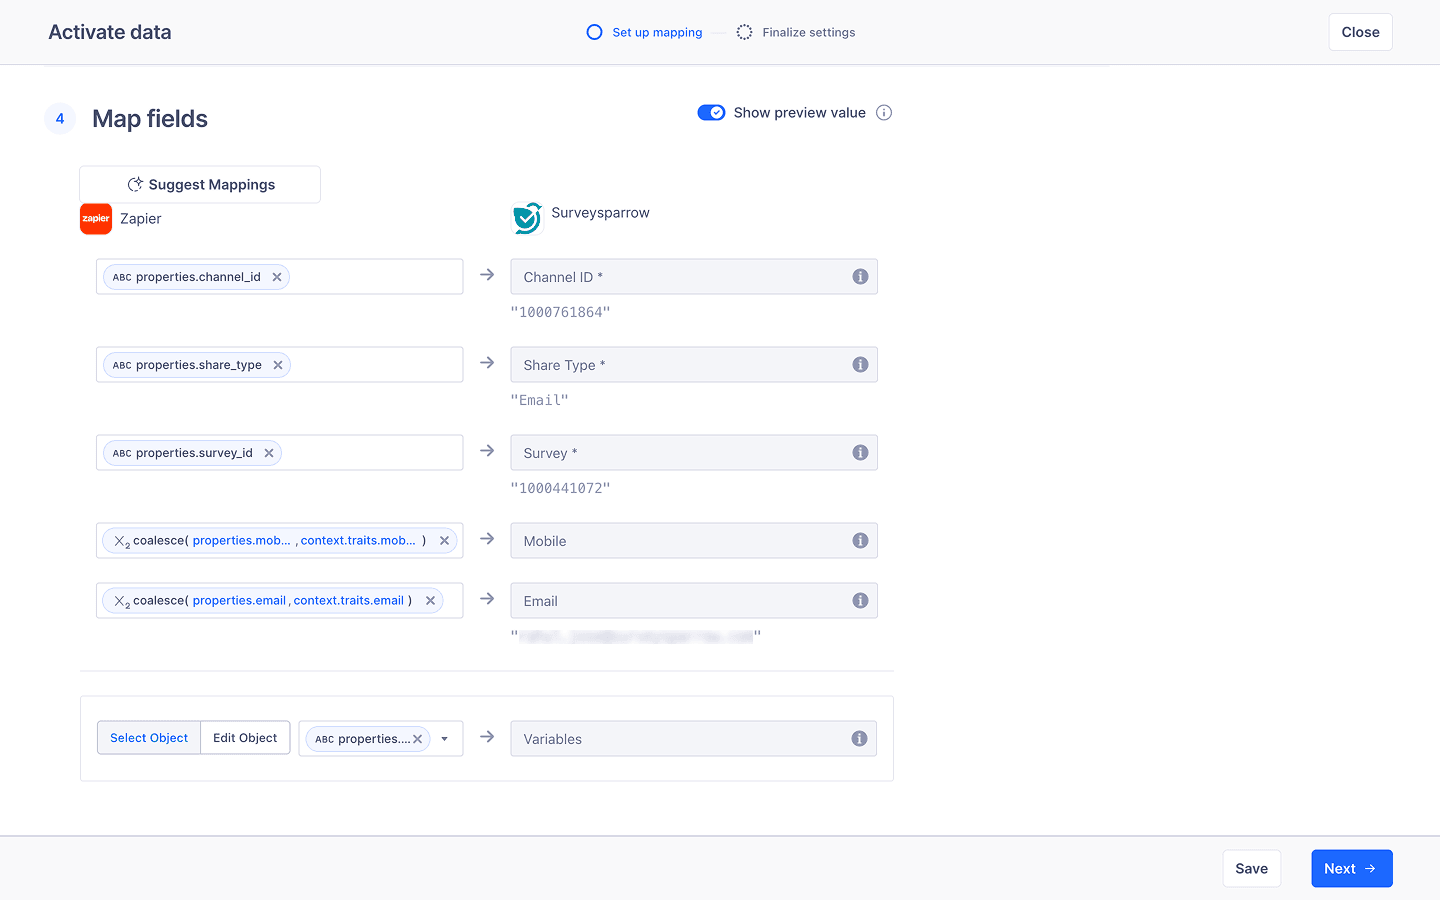
Task: Proceed with the Next button
Action: (1351, 869)
